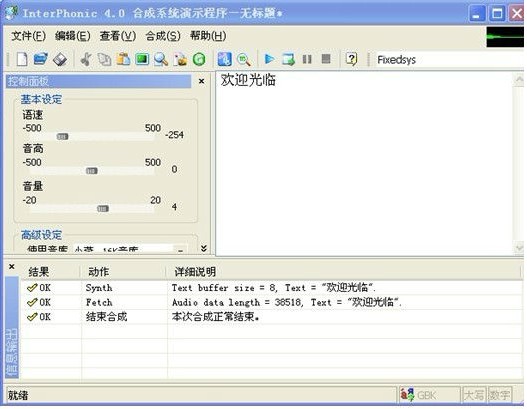
Task: Click the 数字 num lock status indicator
Action: (499, 395)
